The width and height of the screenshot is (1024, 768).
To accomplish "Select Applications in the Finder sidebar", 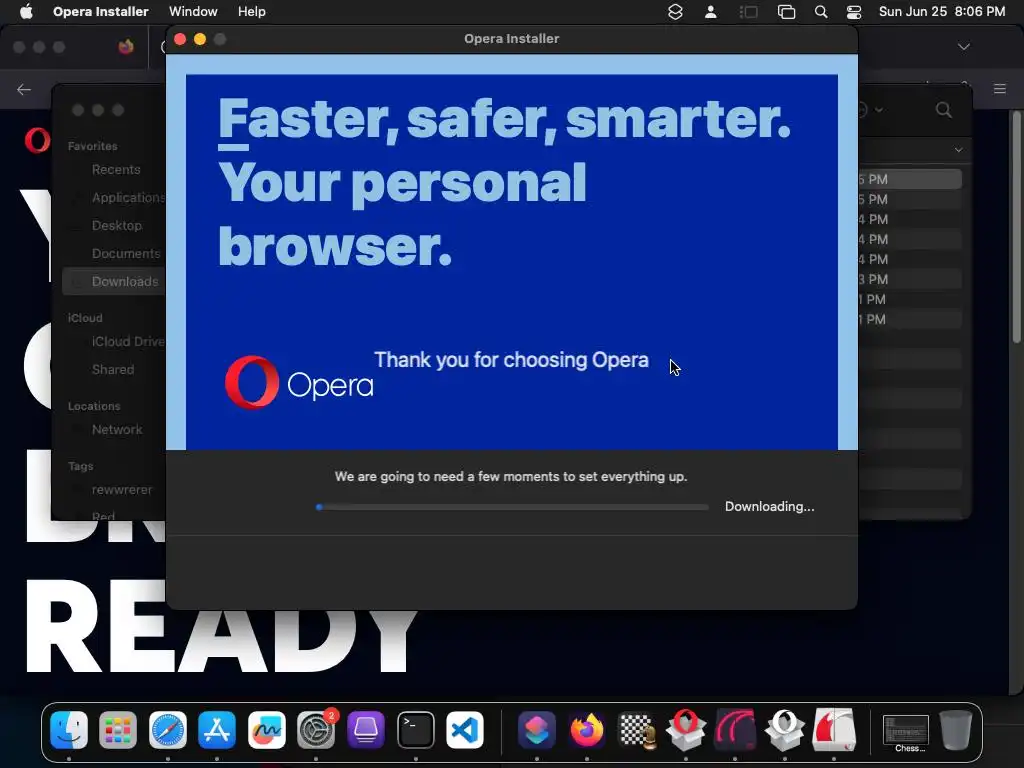I will click(x=129, y=197).
